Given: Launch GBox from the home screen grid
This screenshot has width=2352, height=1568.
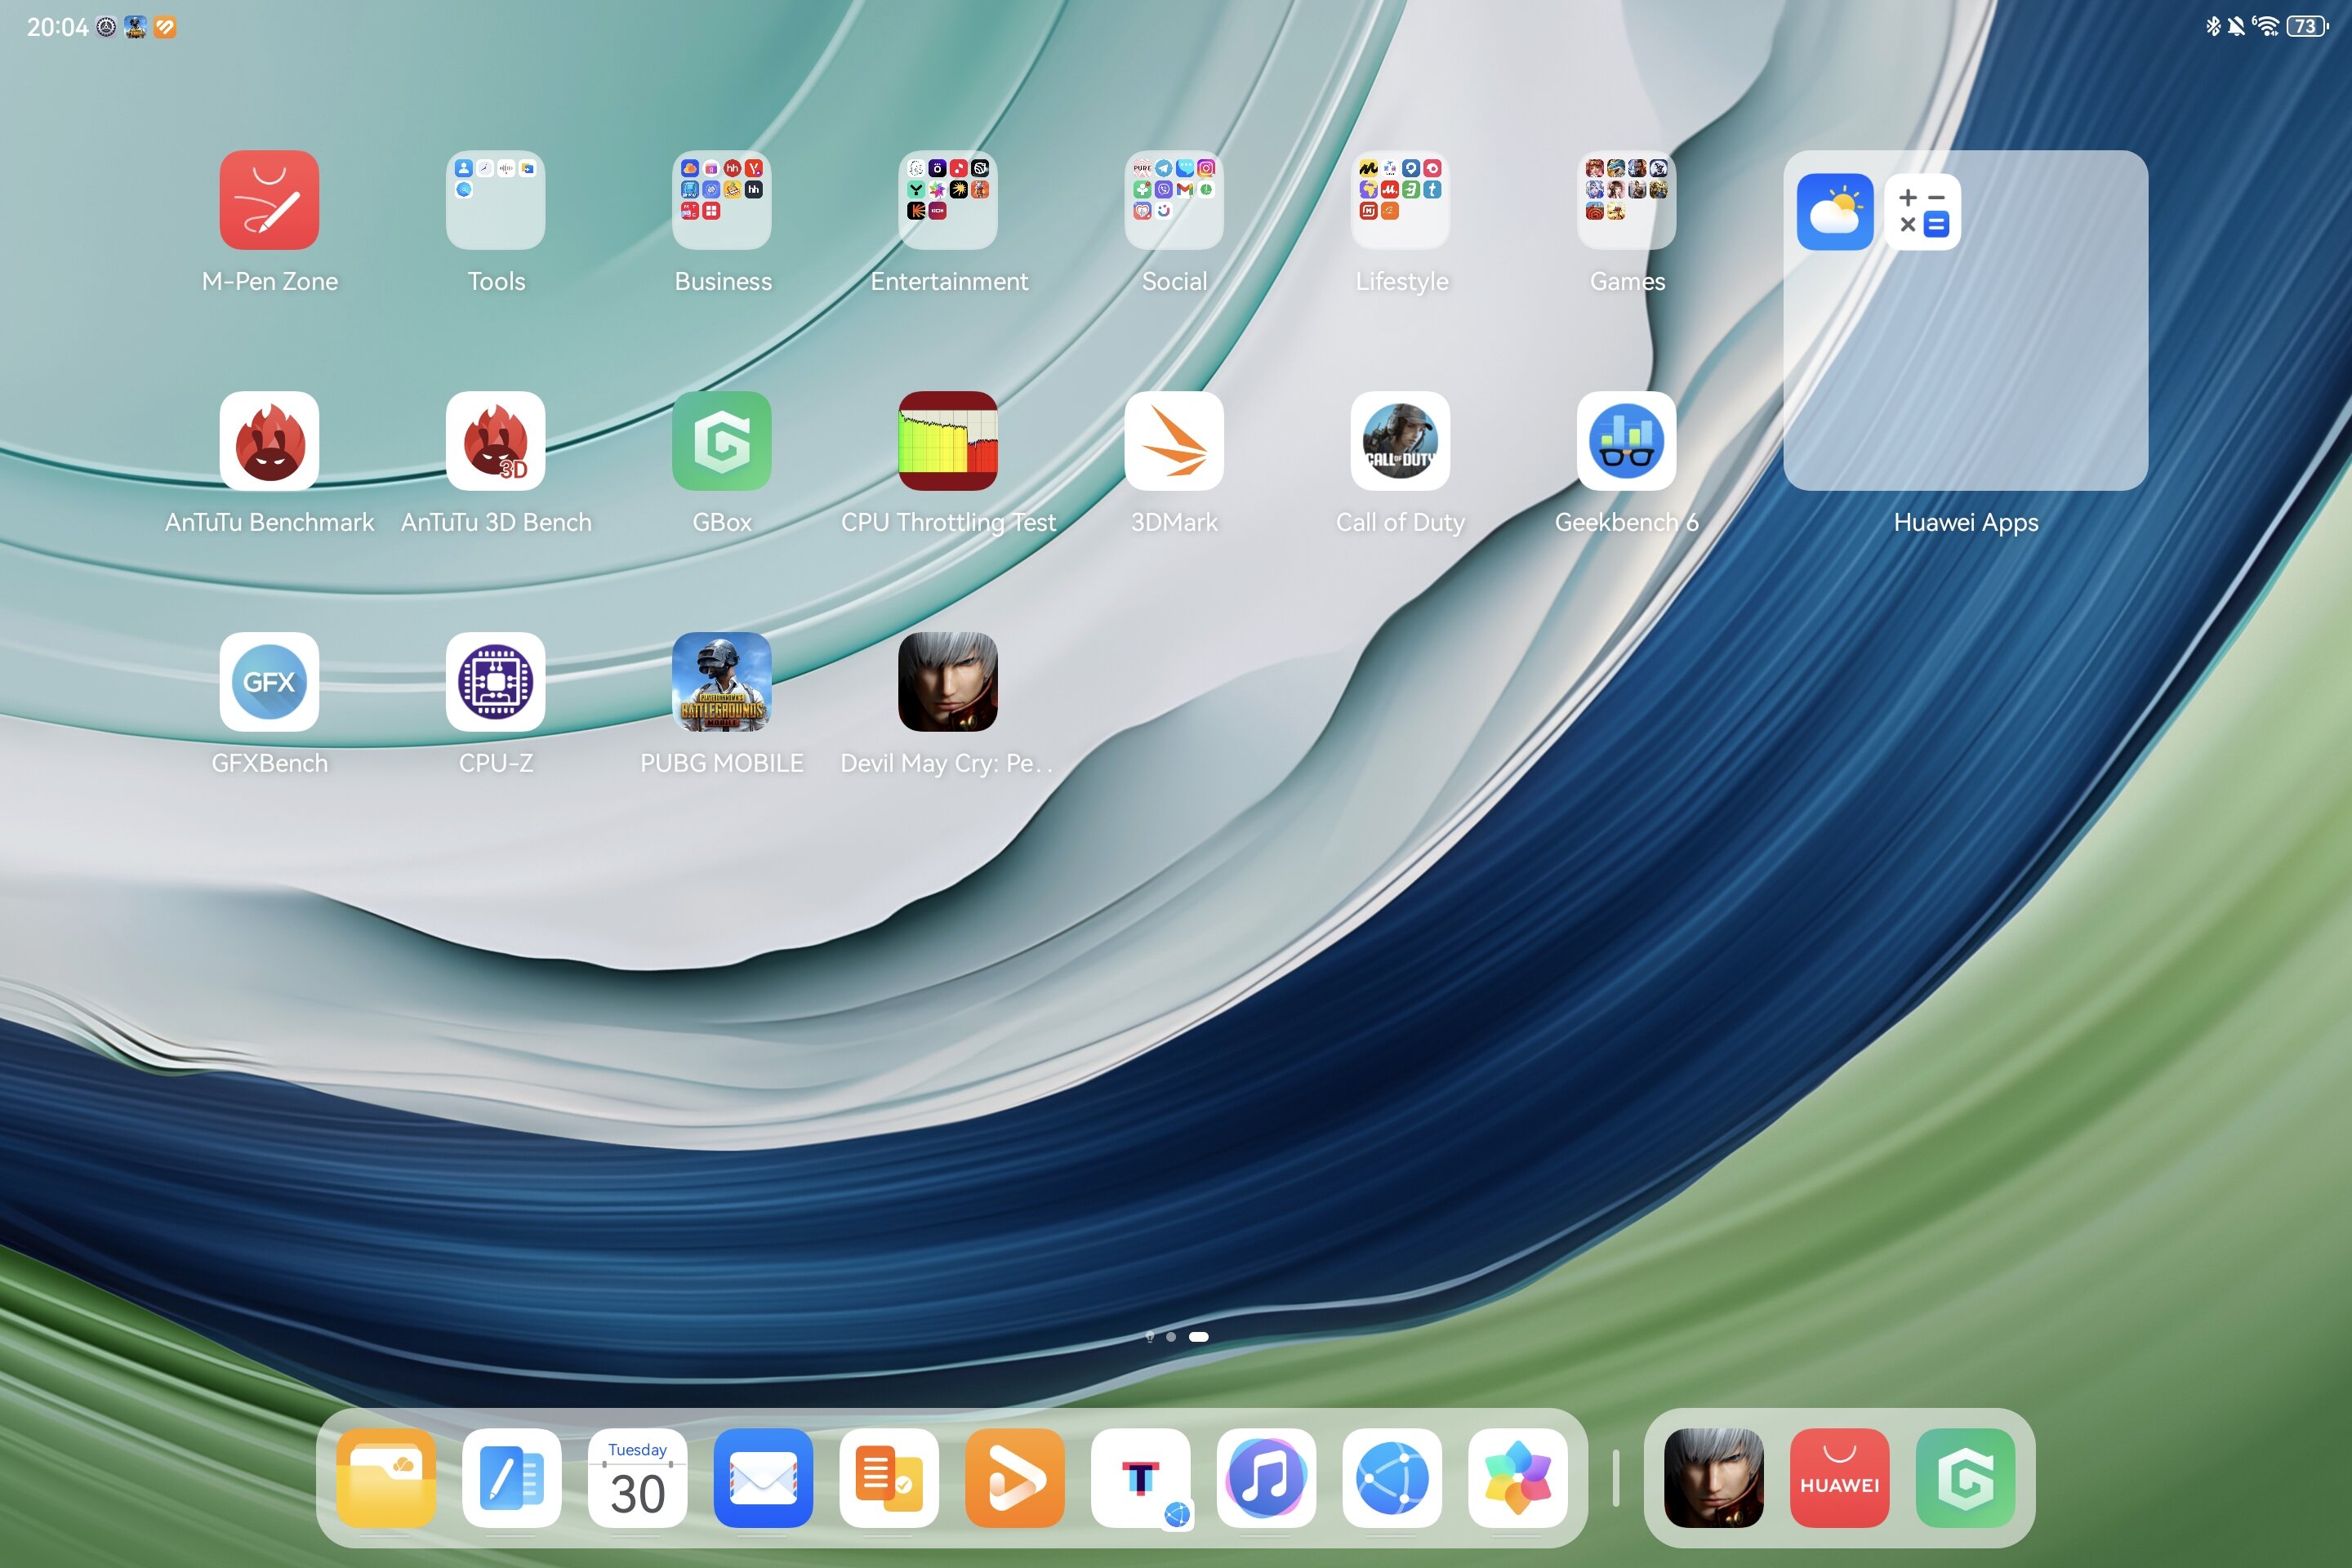Looking at the screenshot, I should coord(721,441).
